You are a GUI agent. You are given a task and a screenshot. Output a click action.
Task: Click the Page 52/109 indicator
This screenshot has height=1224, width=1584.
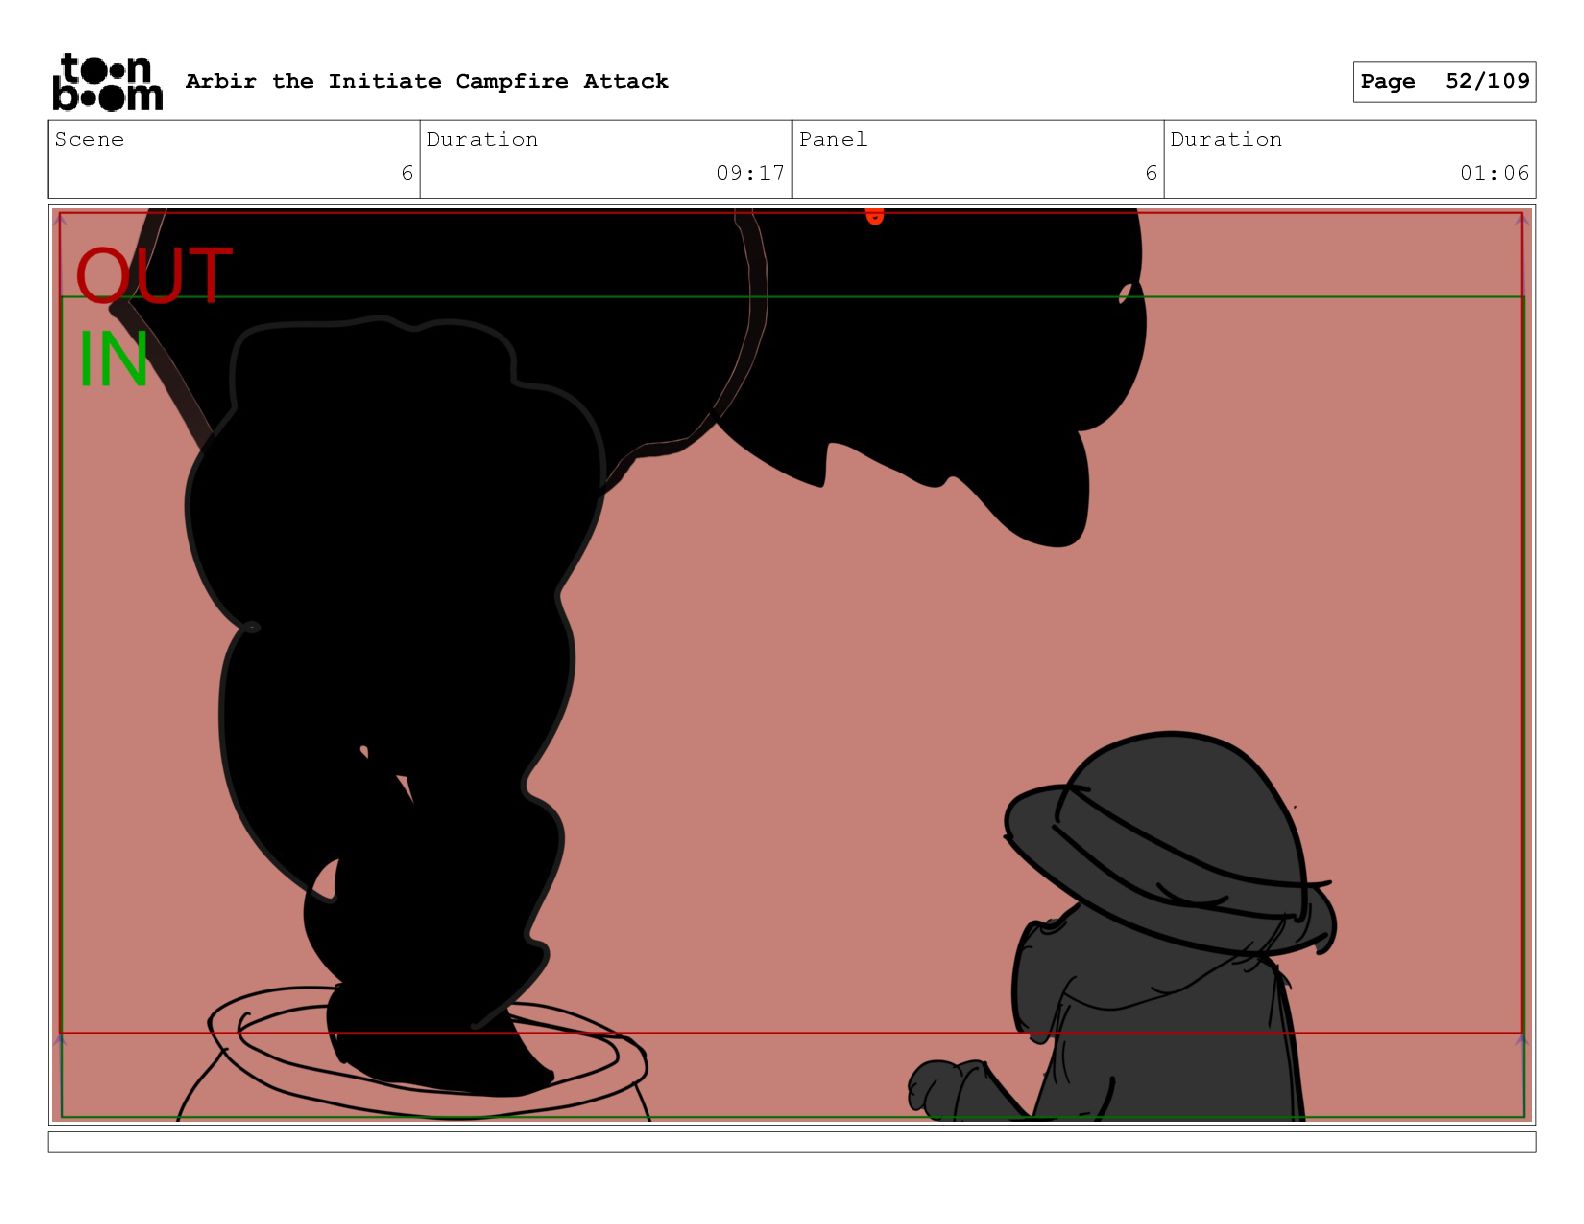(x=1444, y=81)
